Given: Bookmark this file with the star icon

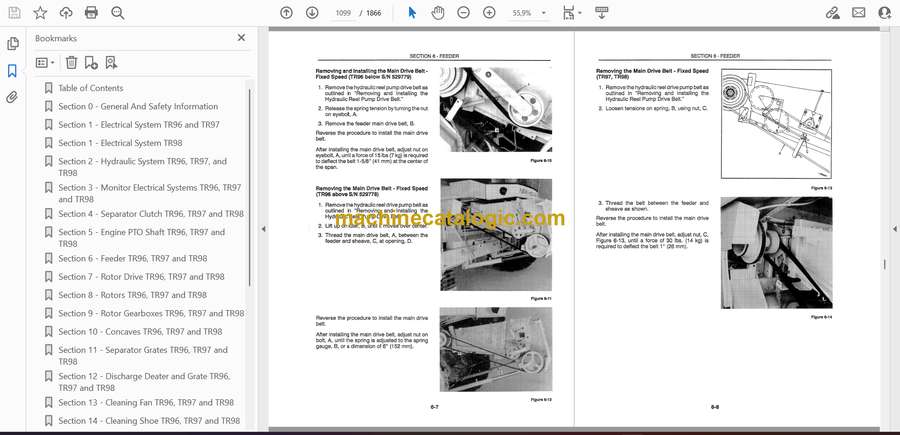Looking at the screenshot, I should tap(40, 13).
